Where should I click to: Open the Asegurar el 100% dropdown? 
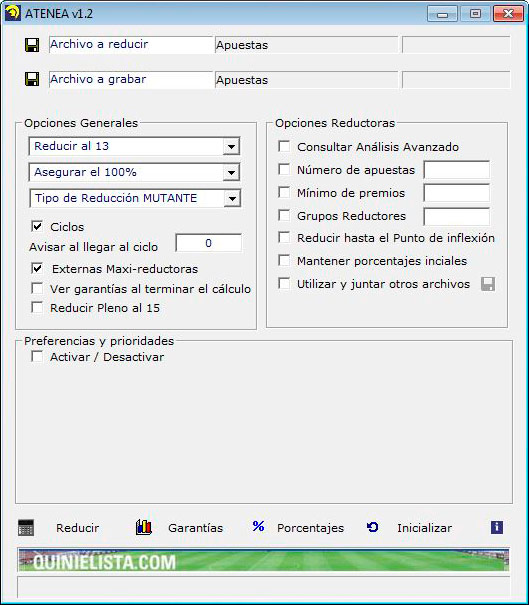coord(231,172)
